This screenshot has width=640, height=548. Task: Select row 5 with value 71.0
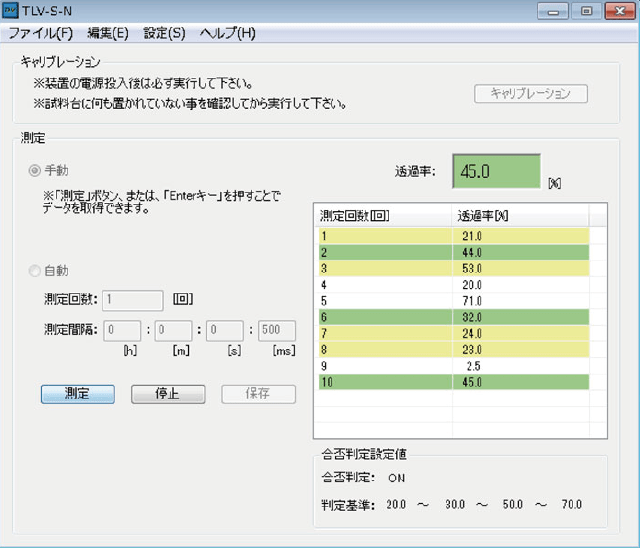click(454, 301)
